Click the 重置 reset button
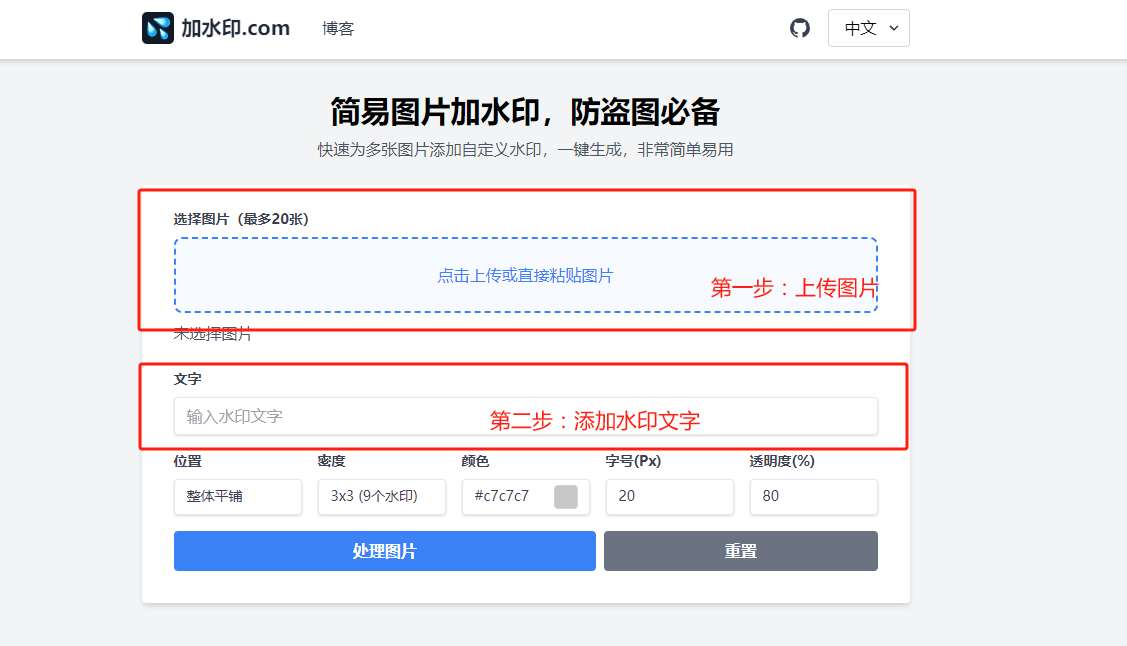The height and width of the screenshot is (646, 1127). [x=740, y=551]
